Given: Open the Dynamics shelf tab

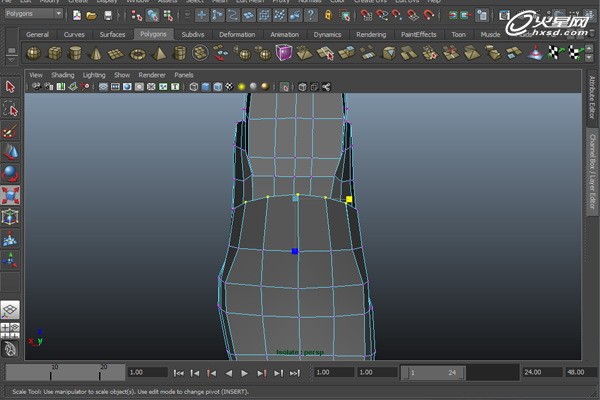Looking at the screenshot, I should (327, 34).
